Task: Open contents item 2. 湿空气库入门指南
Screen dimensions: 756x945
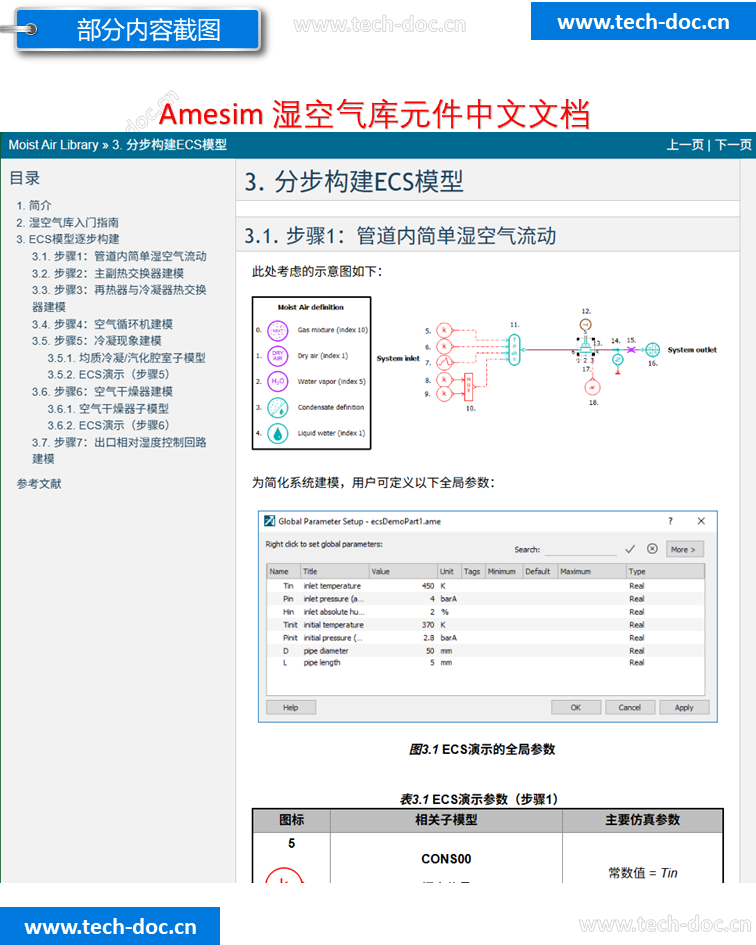Action: [x=68, y=222]
